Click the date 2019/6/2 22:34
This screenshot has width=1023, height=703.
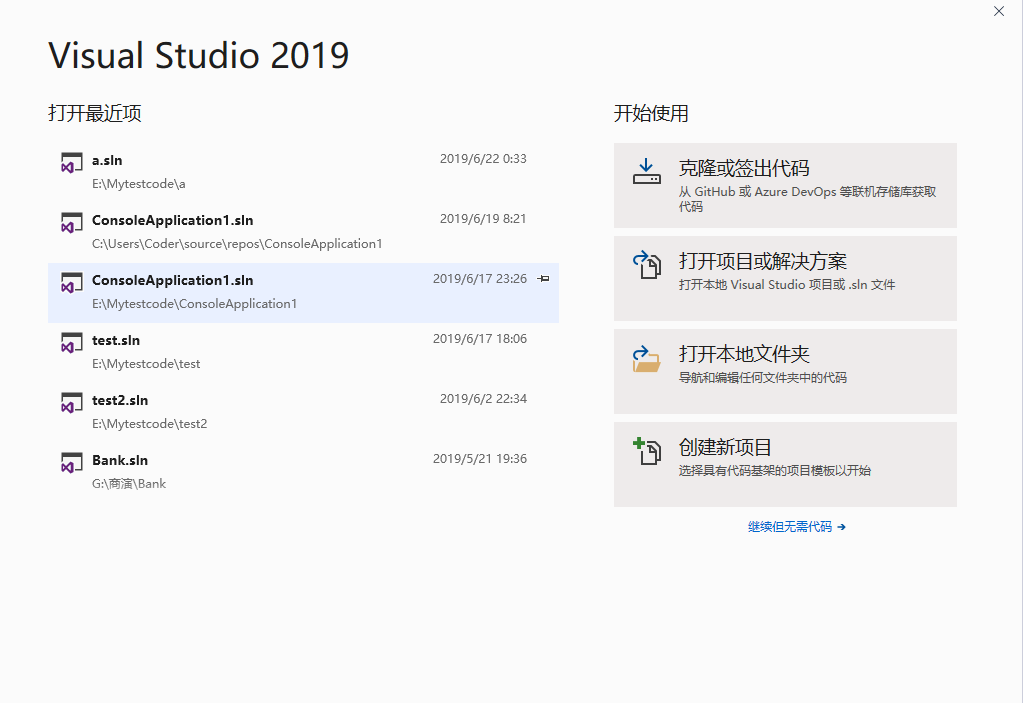coord(483,399)
